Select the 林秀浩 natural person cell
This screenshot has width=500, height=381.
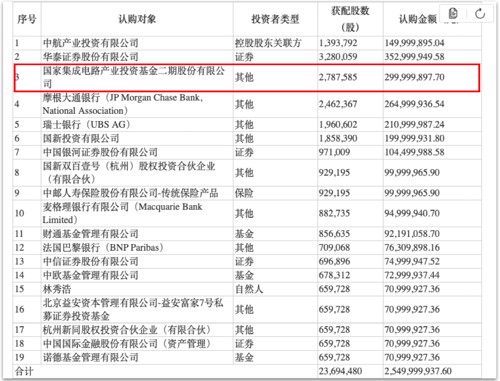[x=57, y=289]
